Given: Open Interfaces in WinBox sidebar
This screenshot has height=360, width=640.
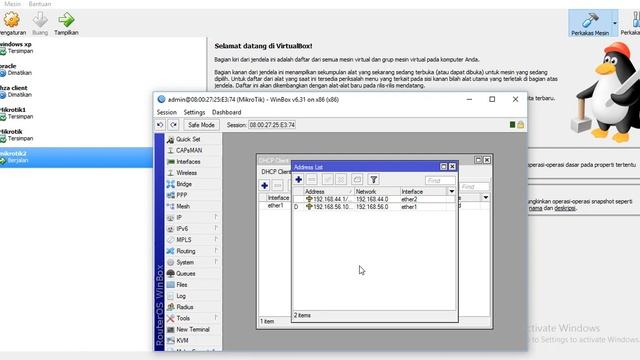Looking at the screenshot, I should [x=189, y=162].
